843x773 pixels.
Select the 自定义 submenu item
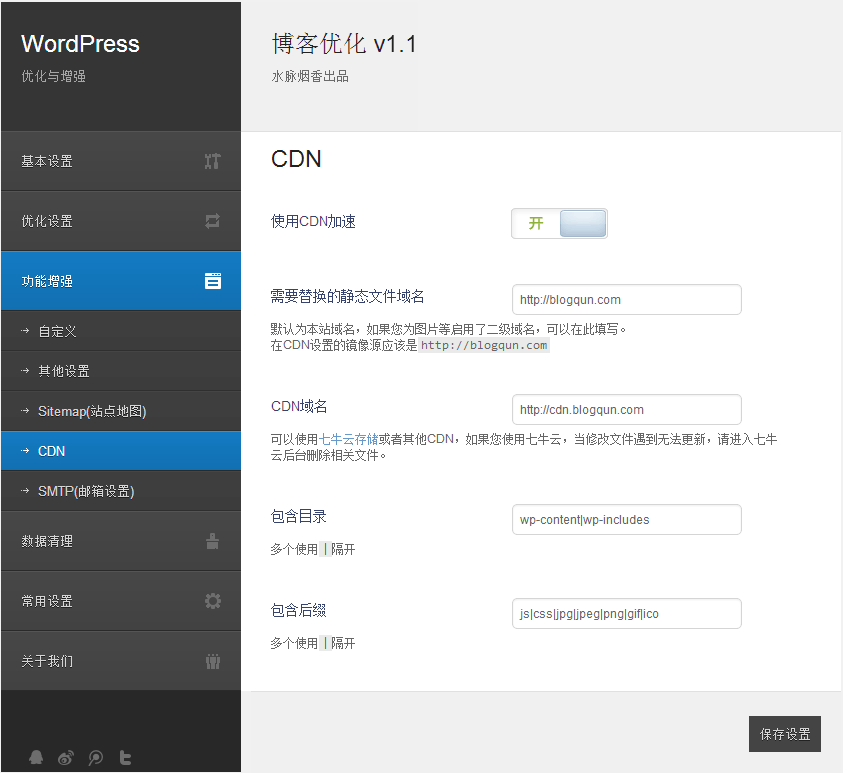[121, 331]
